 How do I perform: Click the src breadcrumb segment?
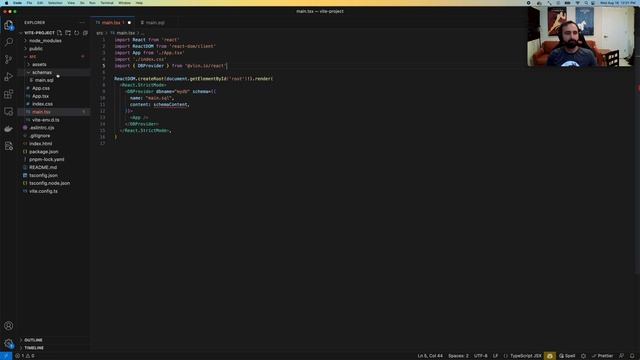100,33
